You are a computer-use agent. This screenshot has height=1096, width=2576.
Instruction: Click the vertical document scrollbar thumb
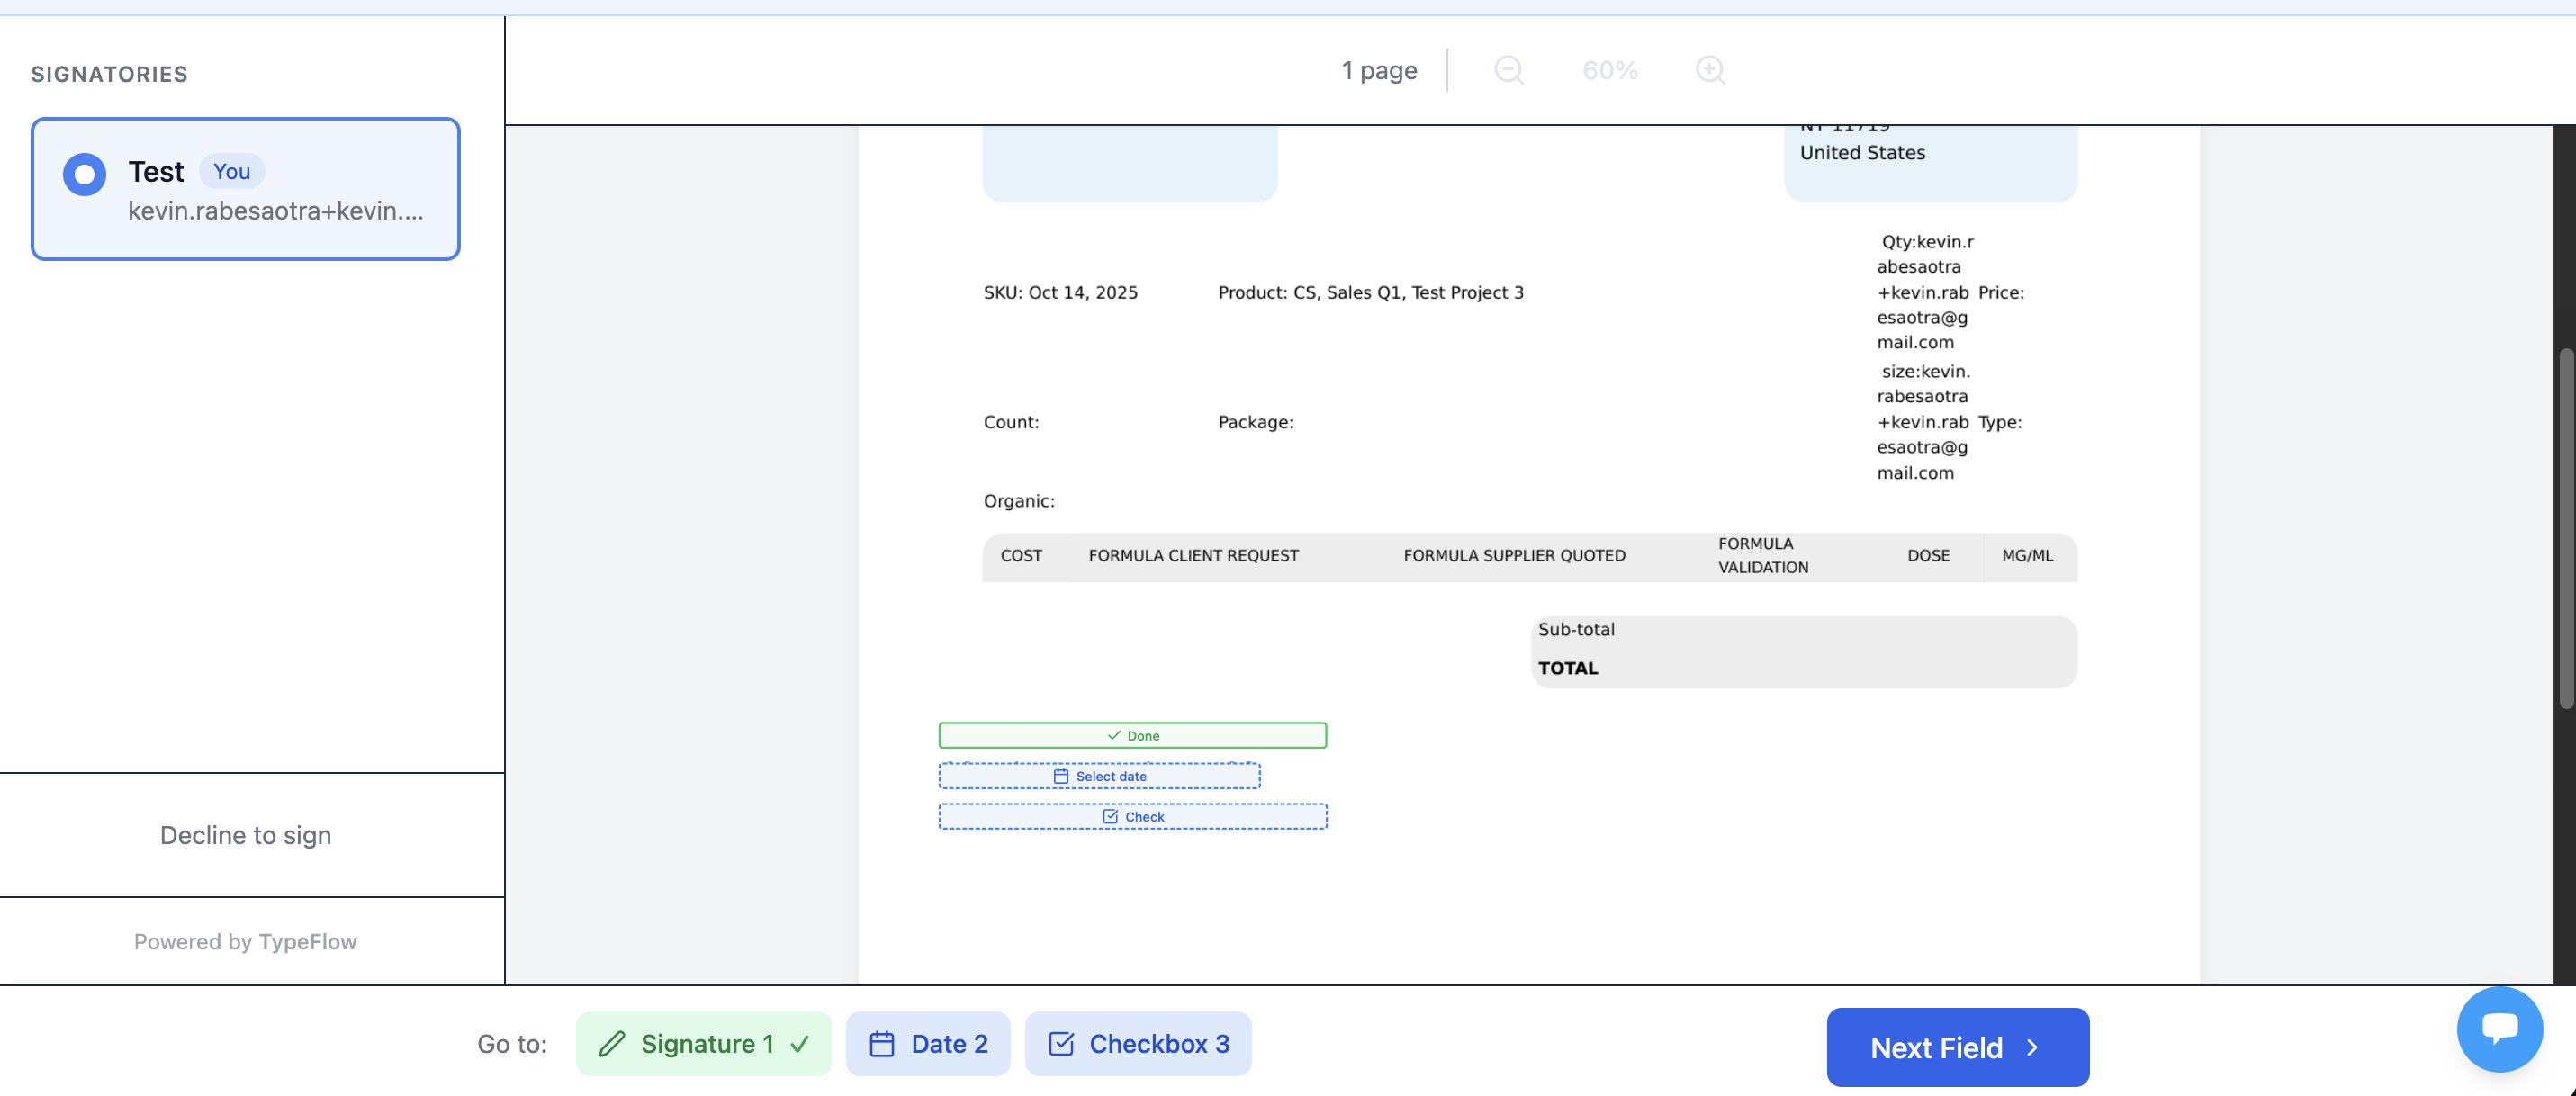2565,528
